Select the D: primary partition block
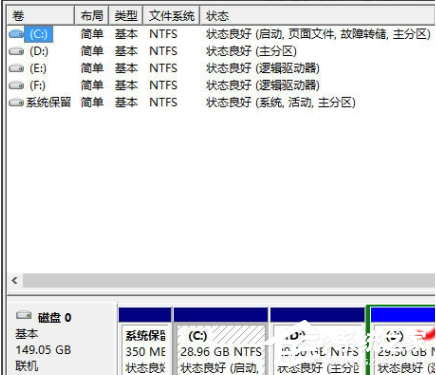436x375 pixels. (317, 341)
